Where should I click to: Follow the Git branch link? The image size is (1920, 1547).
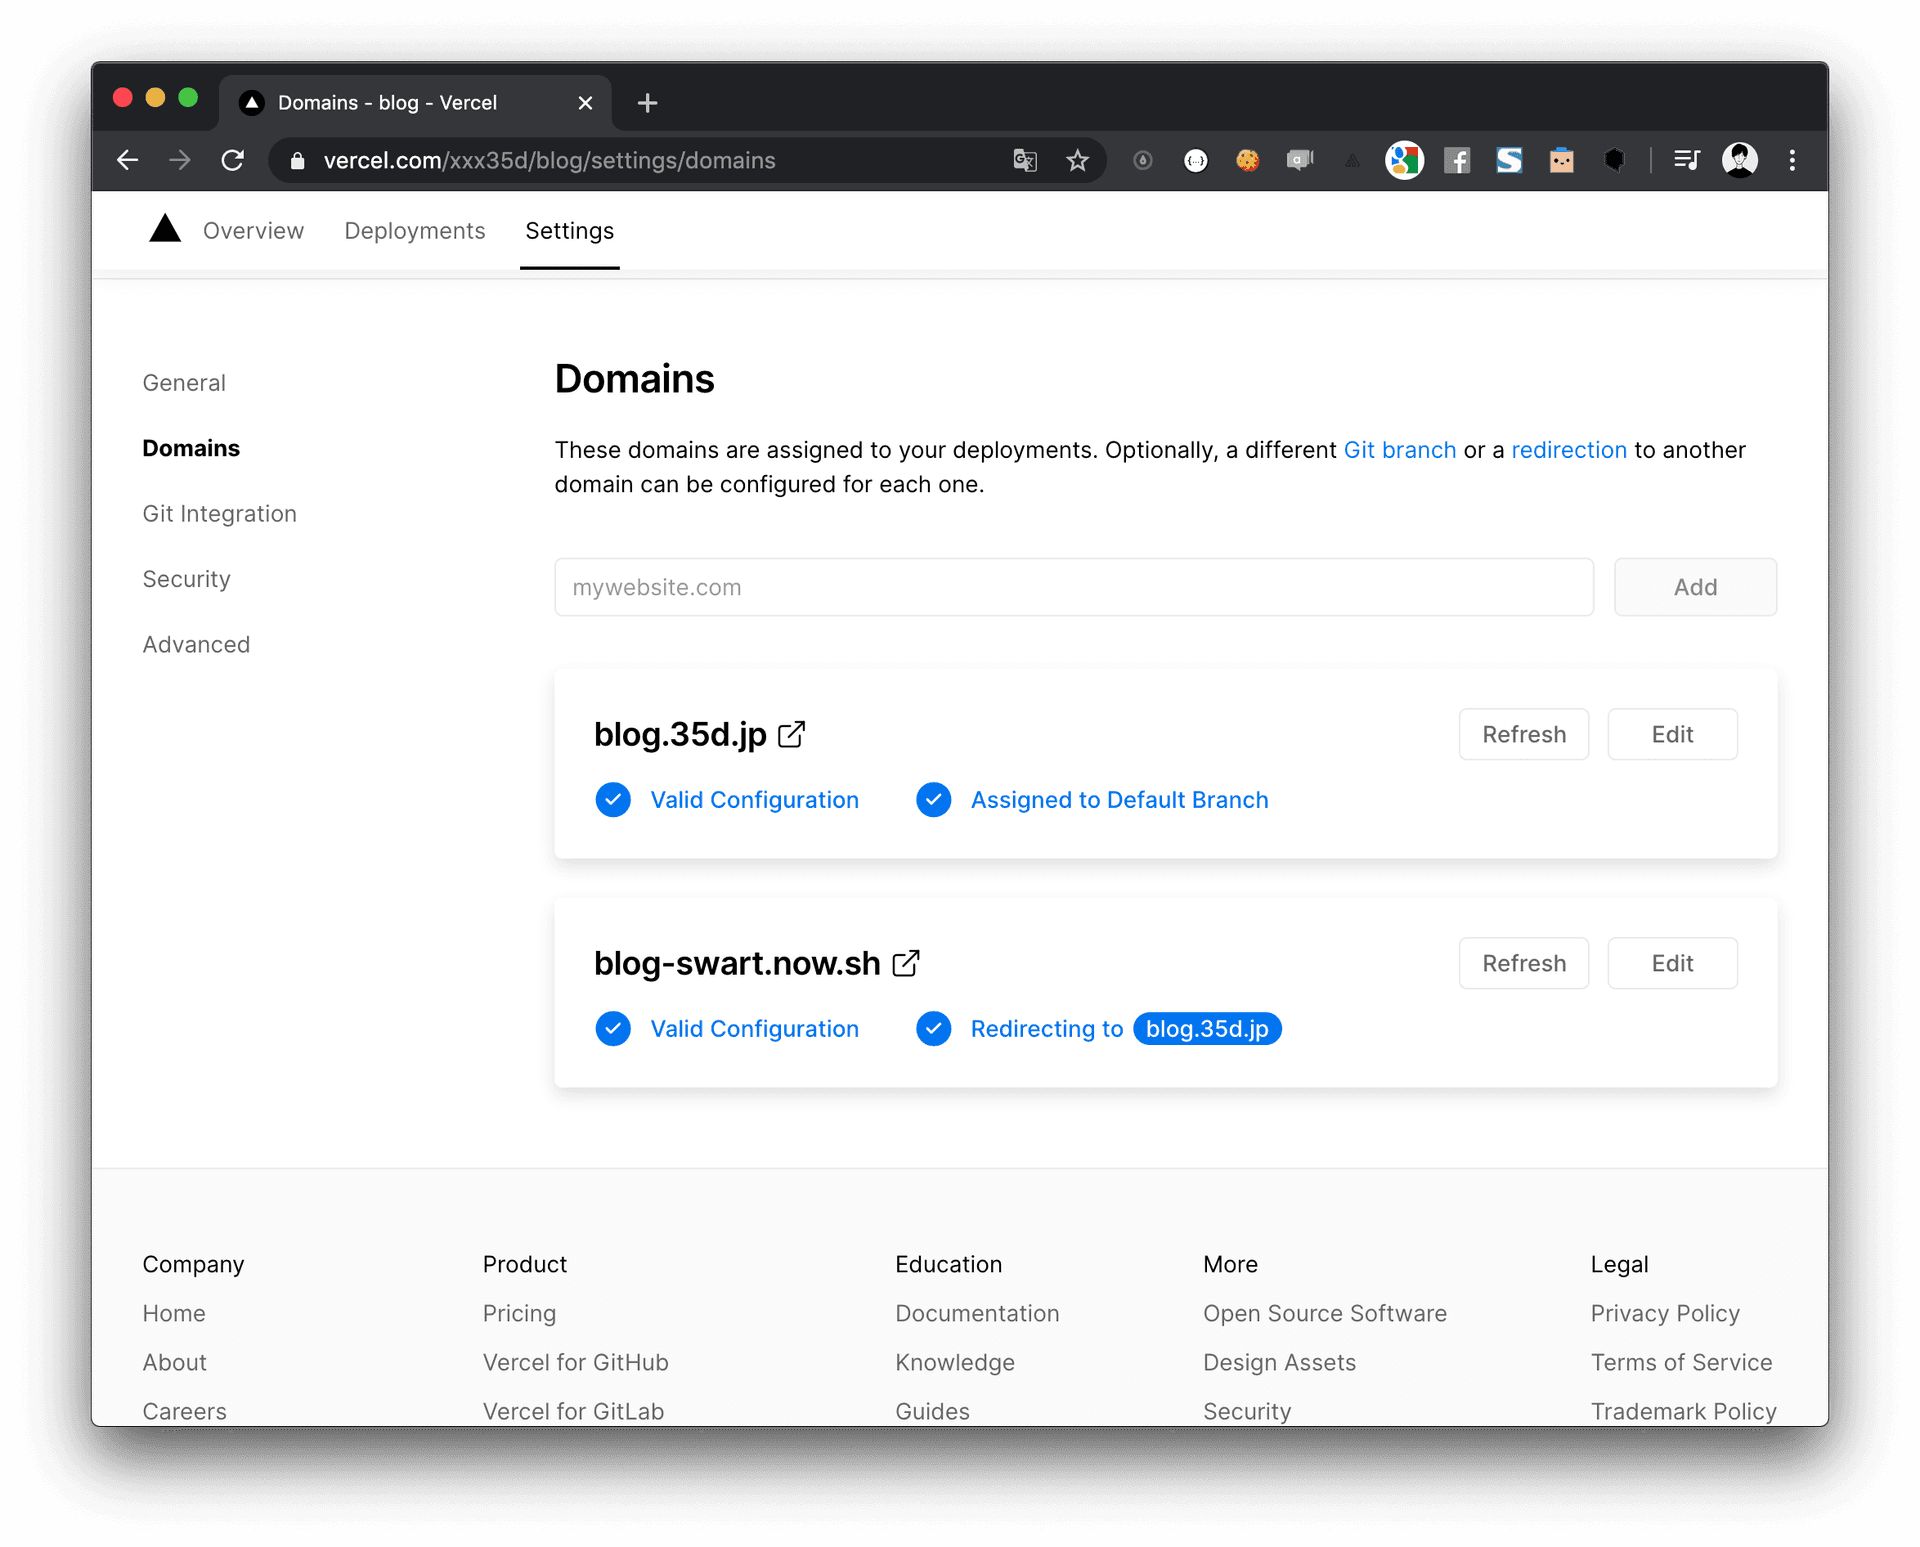(x=1399, y=450)
